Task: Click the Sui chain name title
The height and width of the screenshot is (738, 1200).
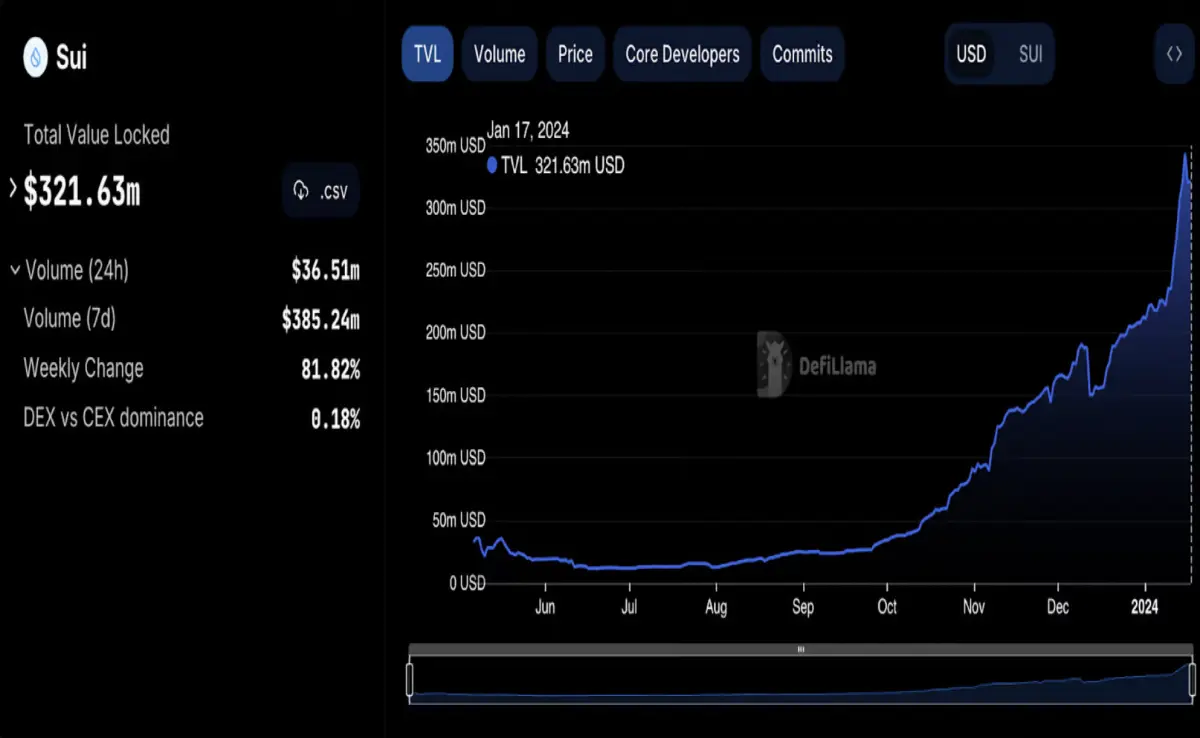Action: (x=72, y=57)
